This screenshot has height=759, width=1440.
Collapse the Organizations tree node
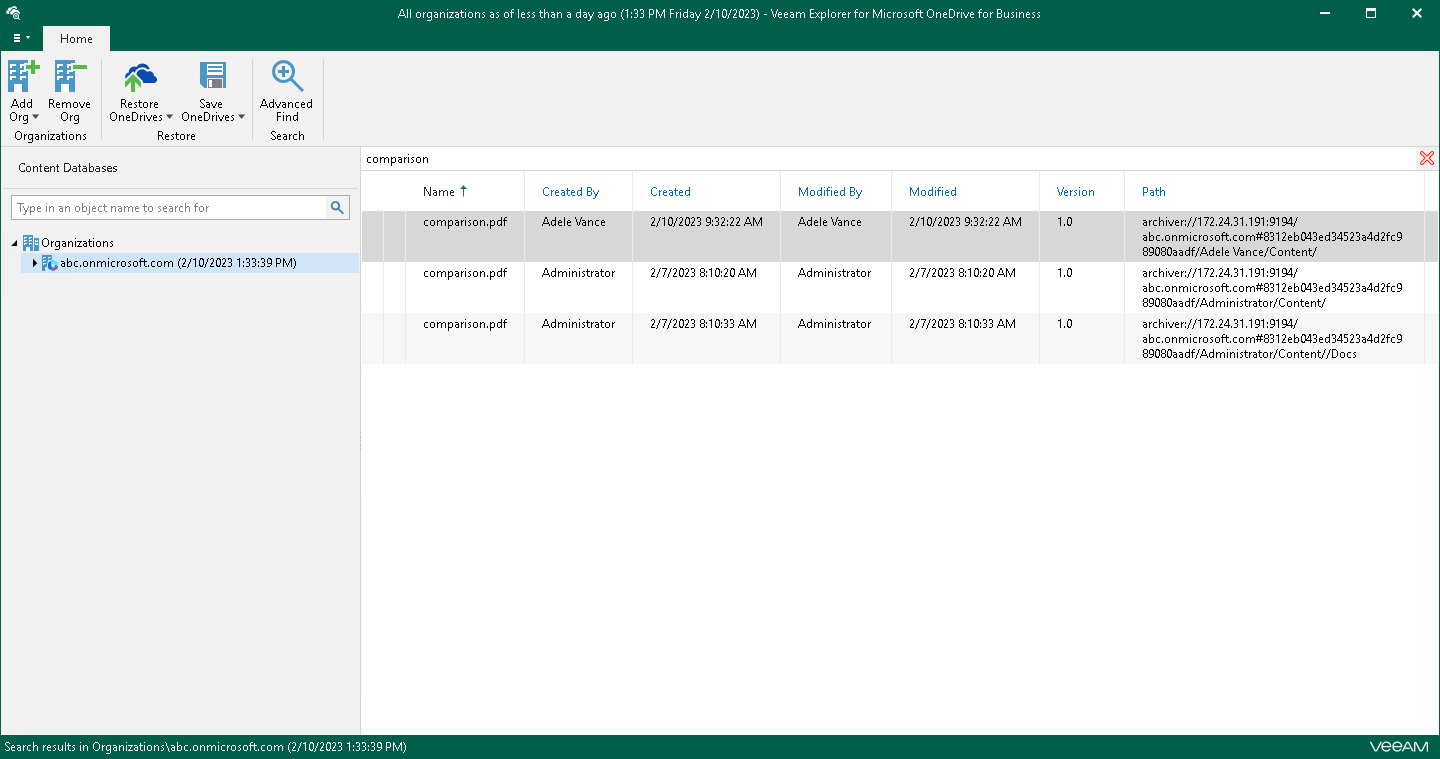[15, 243]
